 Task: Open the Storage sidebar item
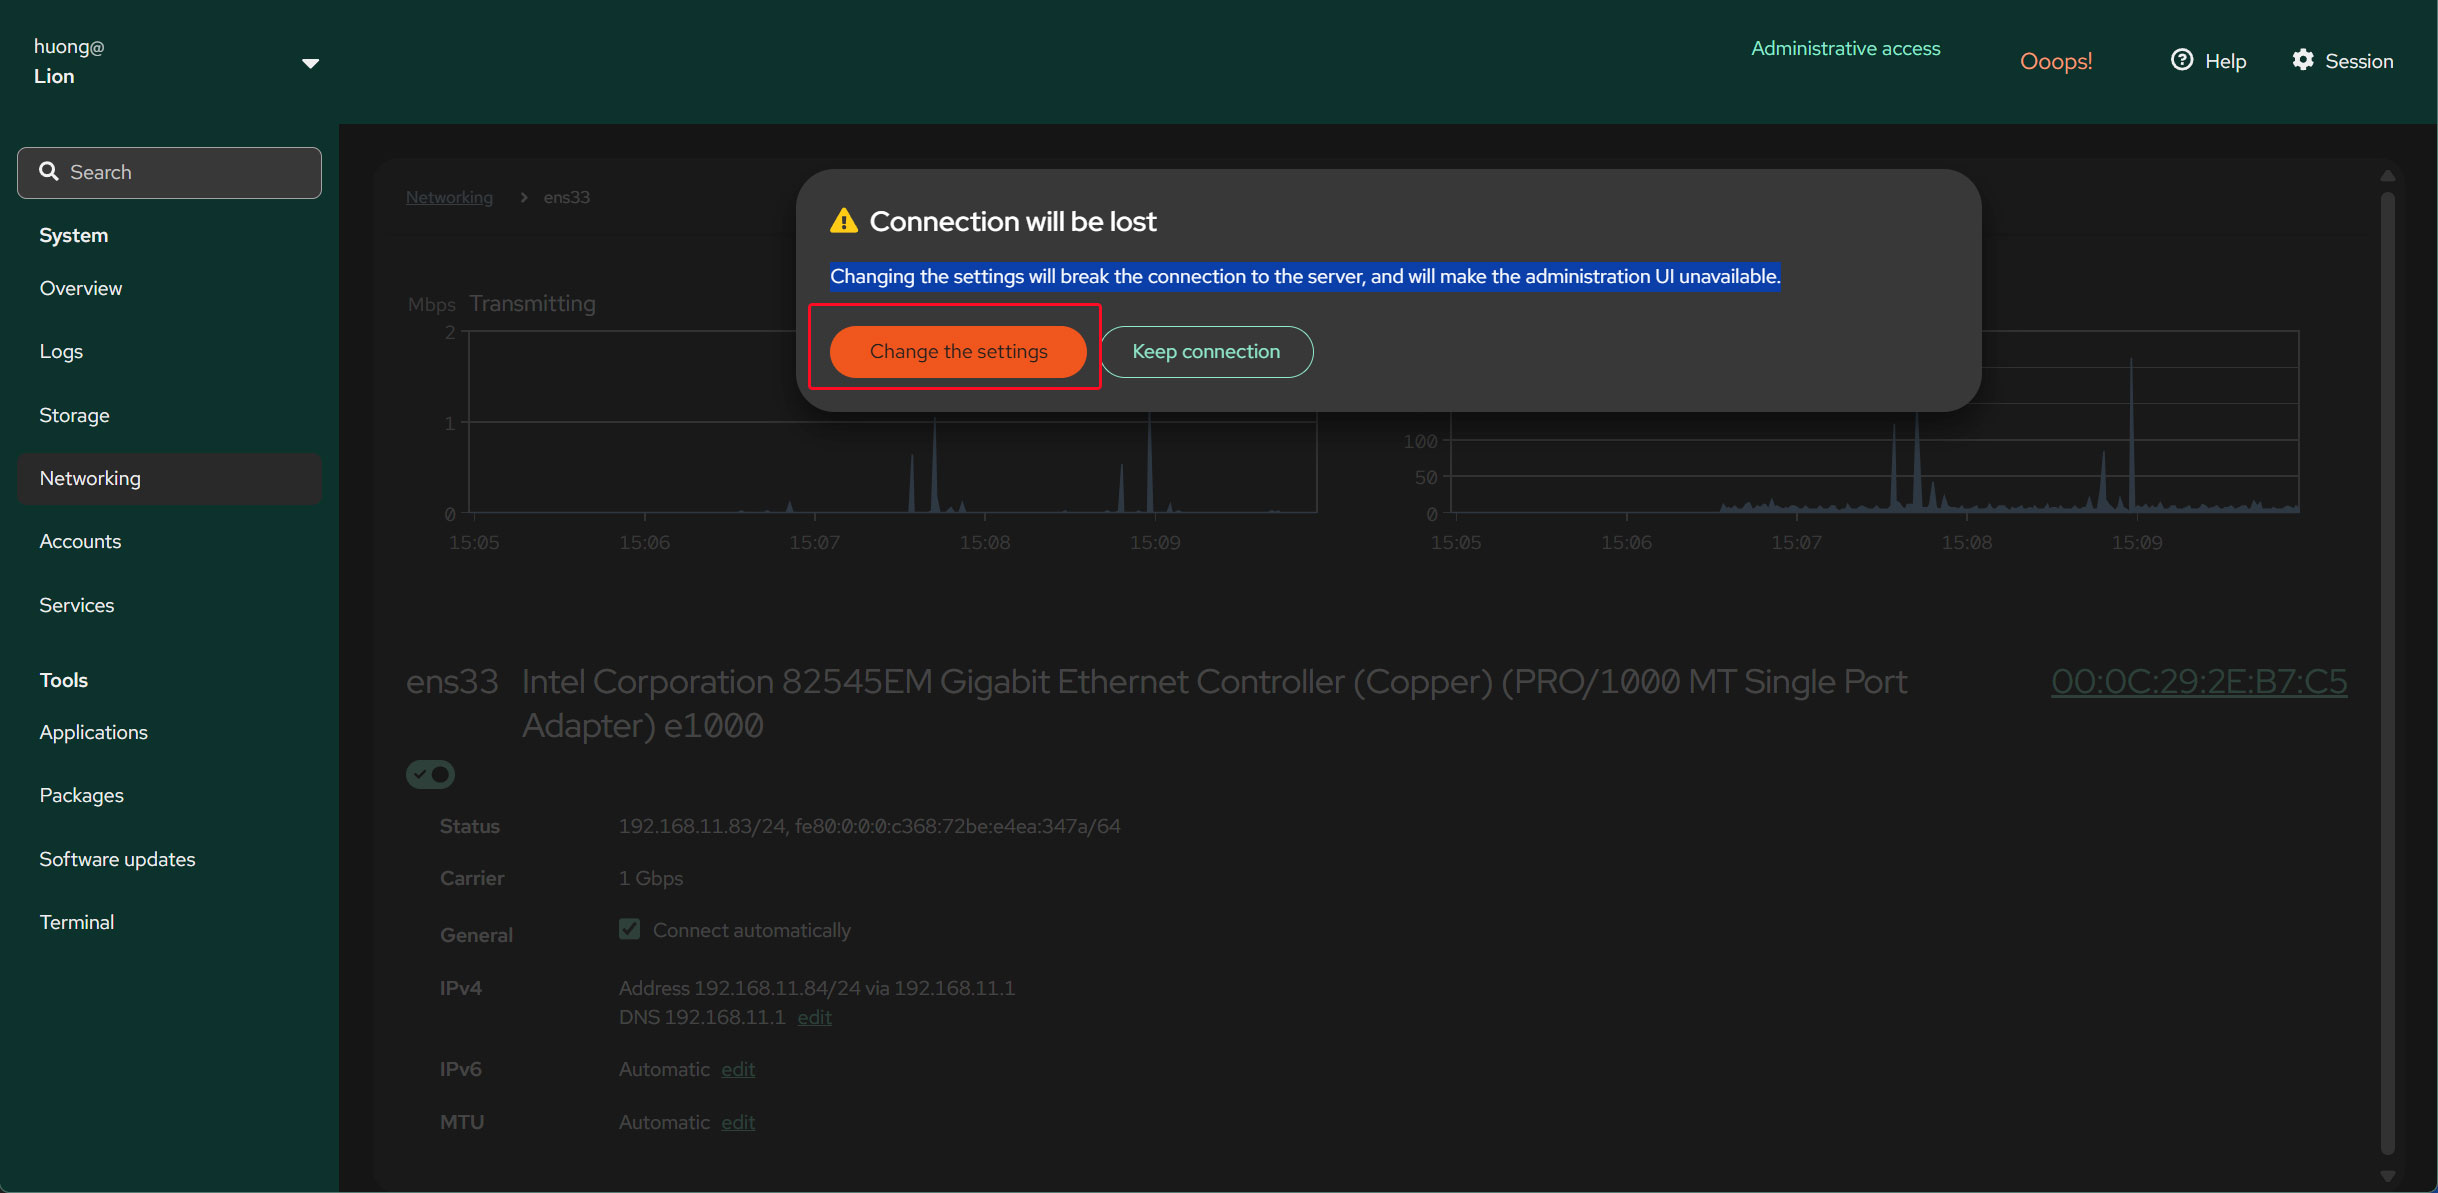(x=74, y=415)
